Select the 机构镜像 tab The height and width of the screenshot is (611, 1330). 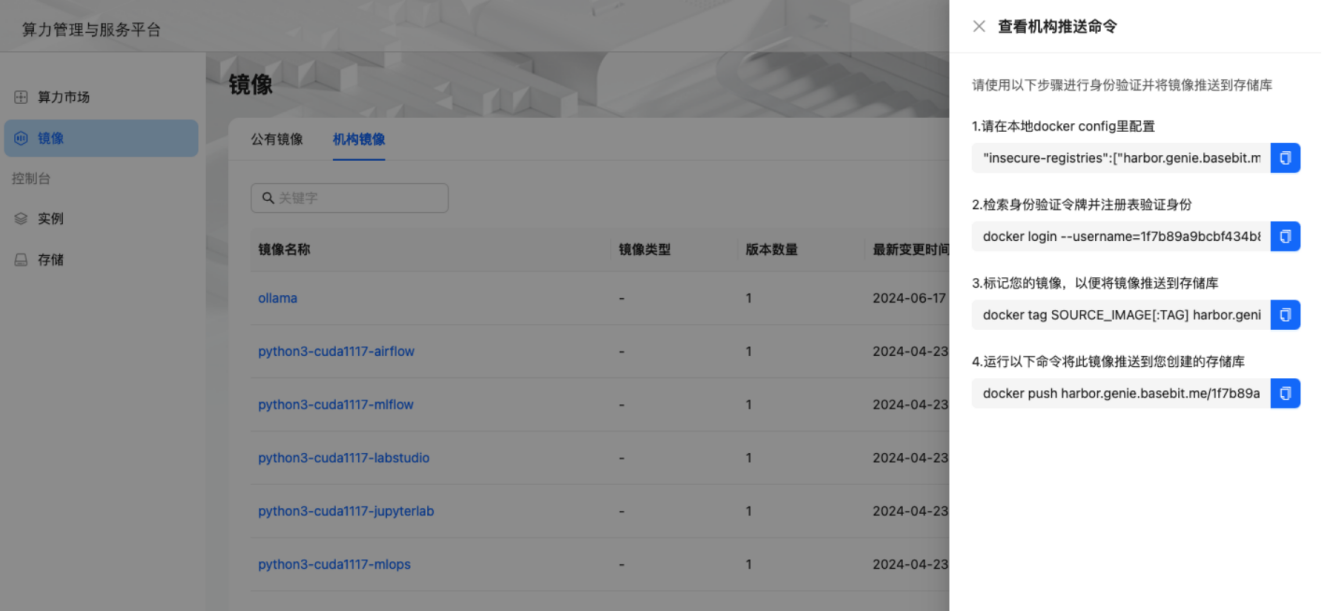point(359,139)
